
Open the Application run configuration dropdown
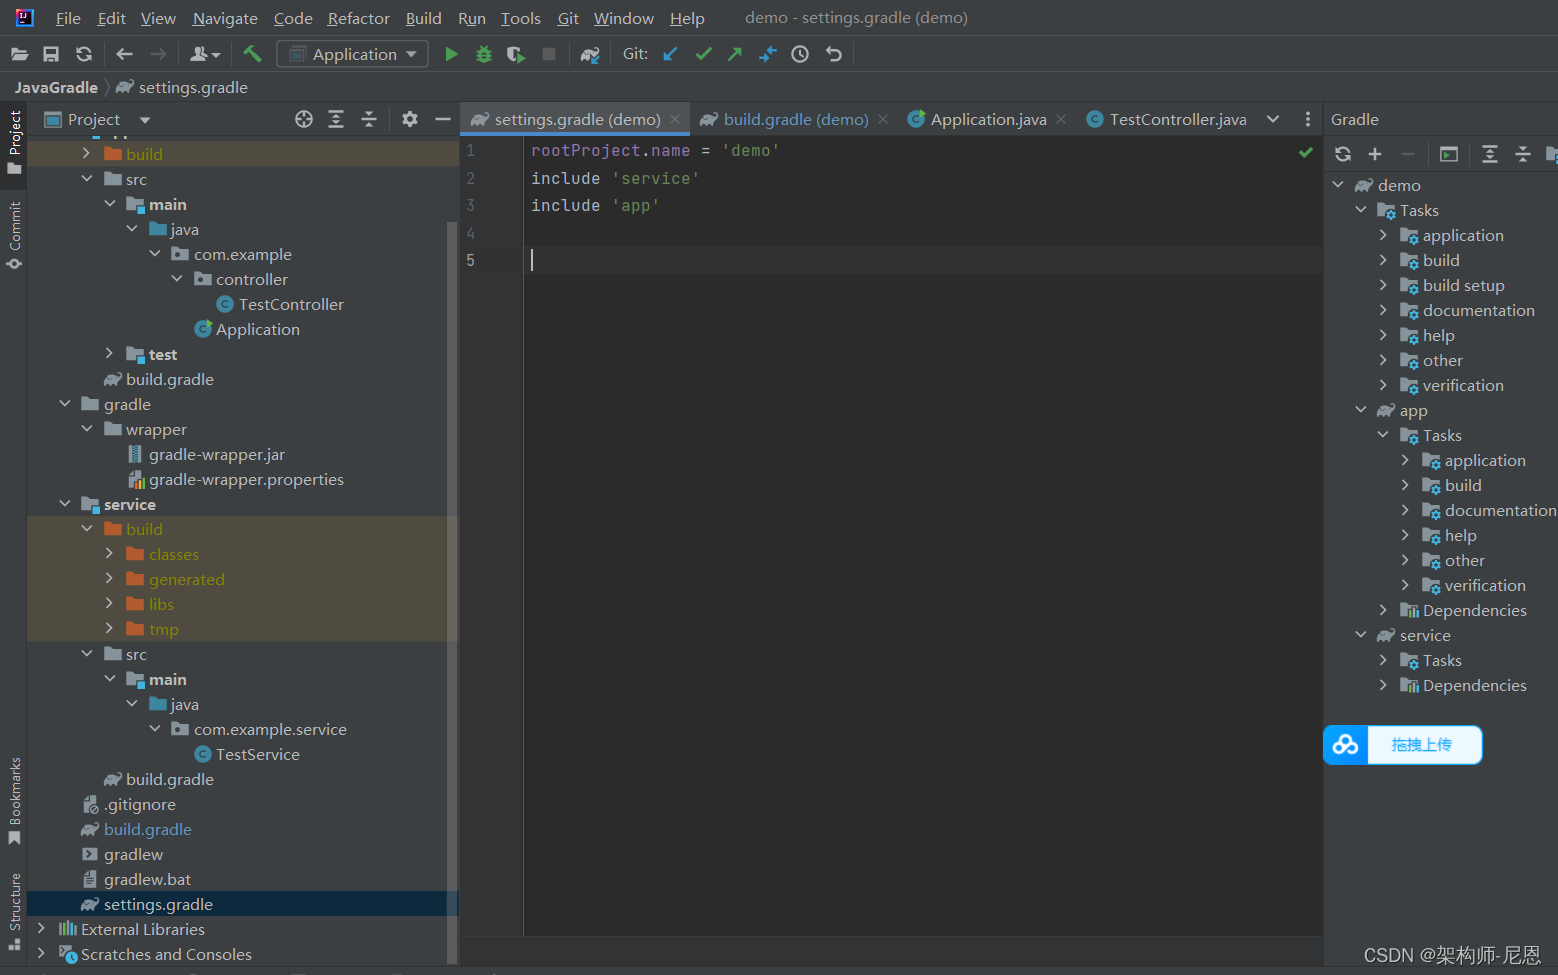point(353,54)
